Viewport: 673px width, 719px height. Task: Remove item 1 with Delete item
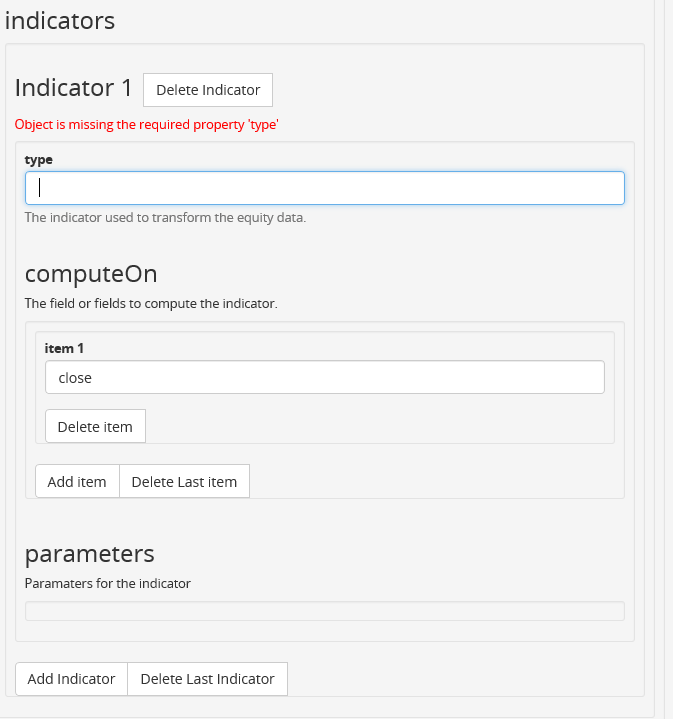click(x=95, y=426)
